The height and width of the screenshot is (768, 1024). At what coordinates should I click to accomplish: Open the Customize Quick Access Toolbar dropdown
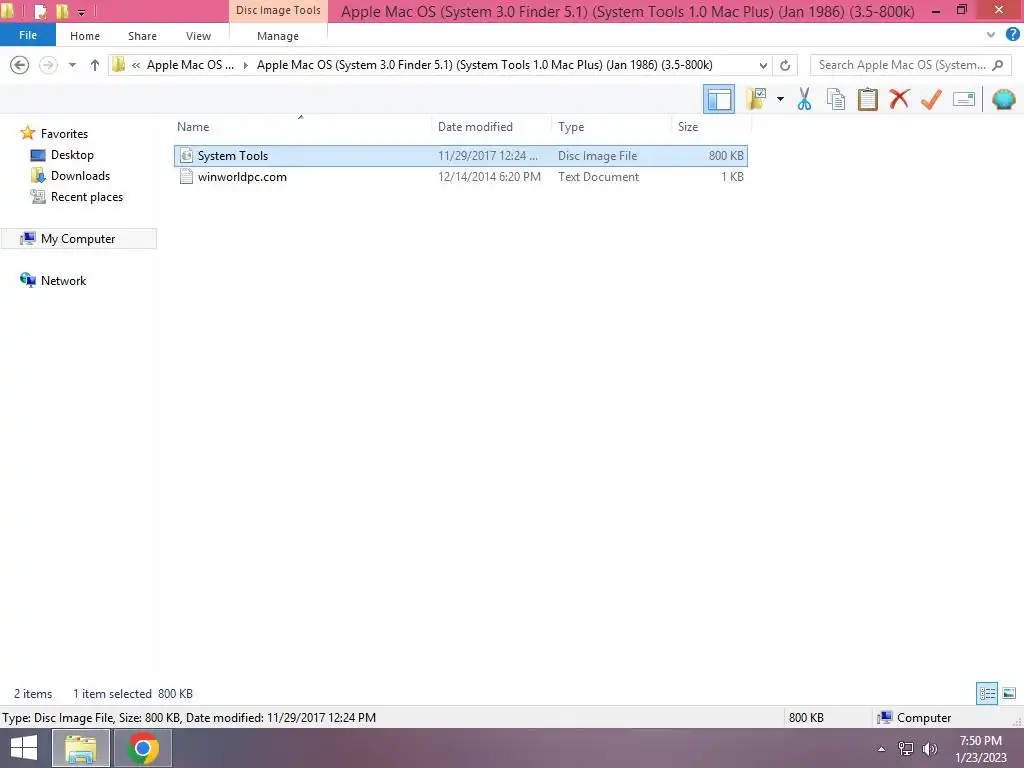point(82,12)
